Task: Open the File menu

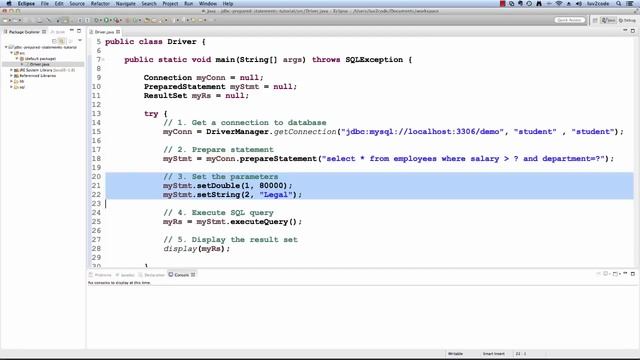Action: pyautogui.click(x=44, y=4)
